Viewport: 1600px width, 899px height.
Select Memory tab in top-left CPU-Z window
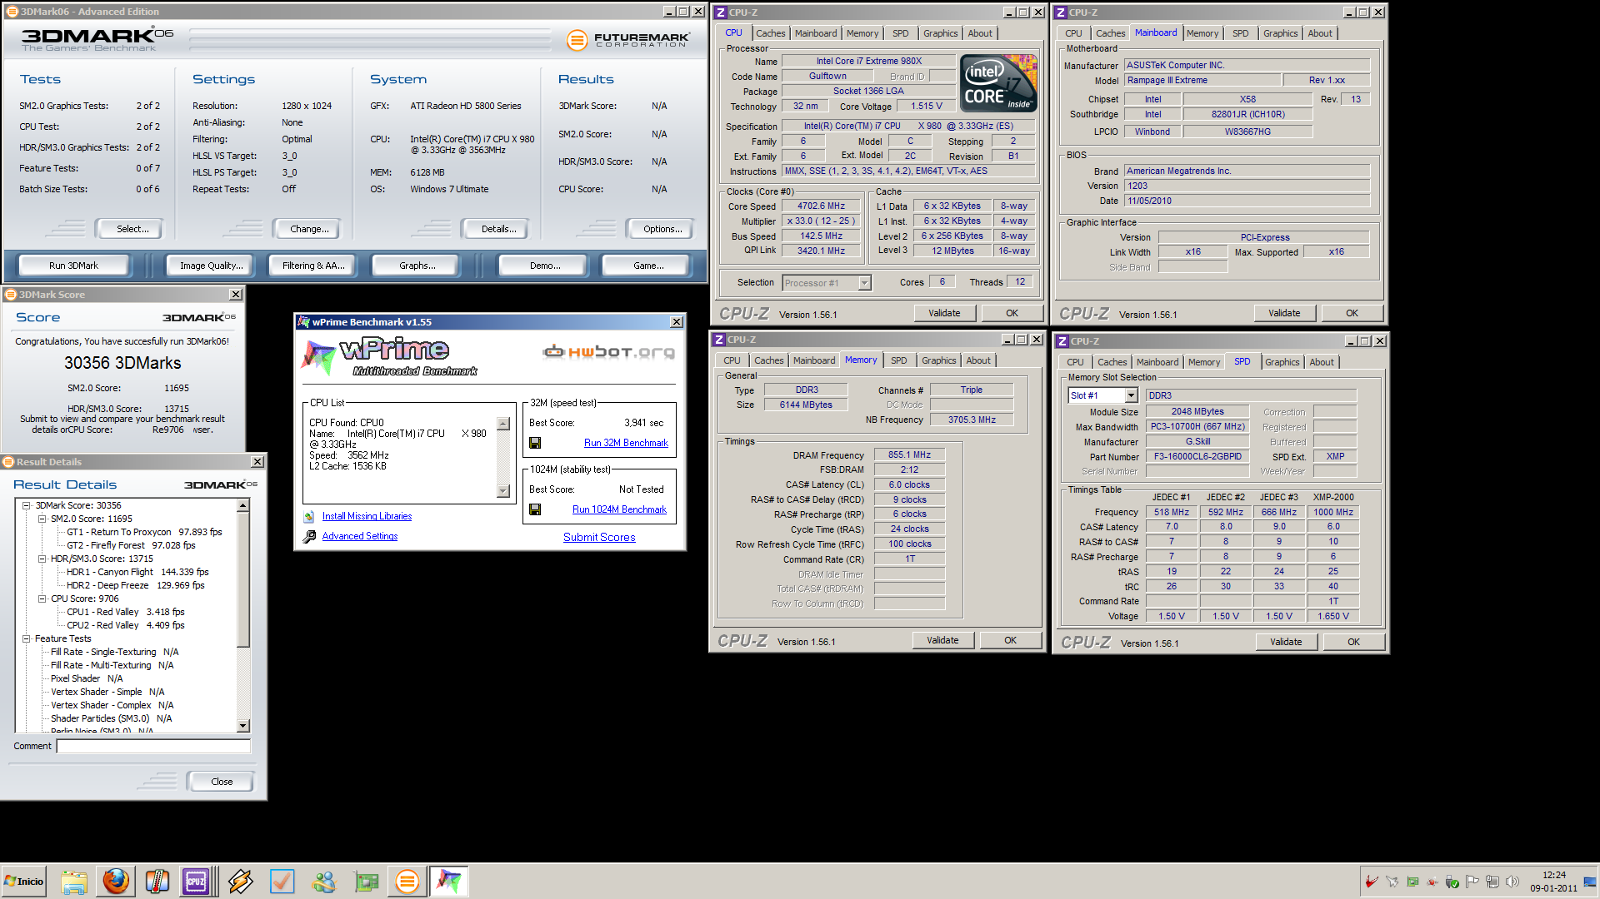862,33
